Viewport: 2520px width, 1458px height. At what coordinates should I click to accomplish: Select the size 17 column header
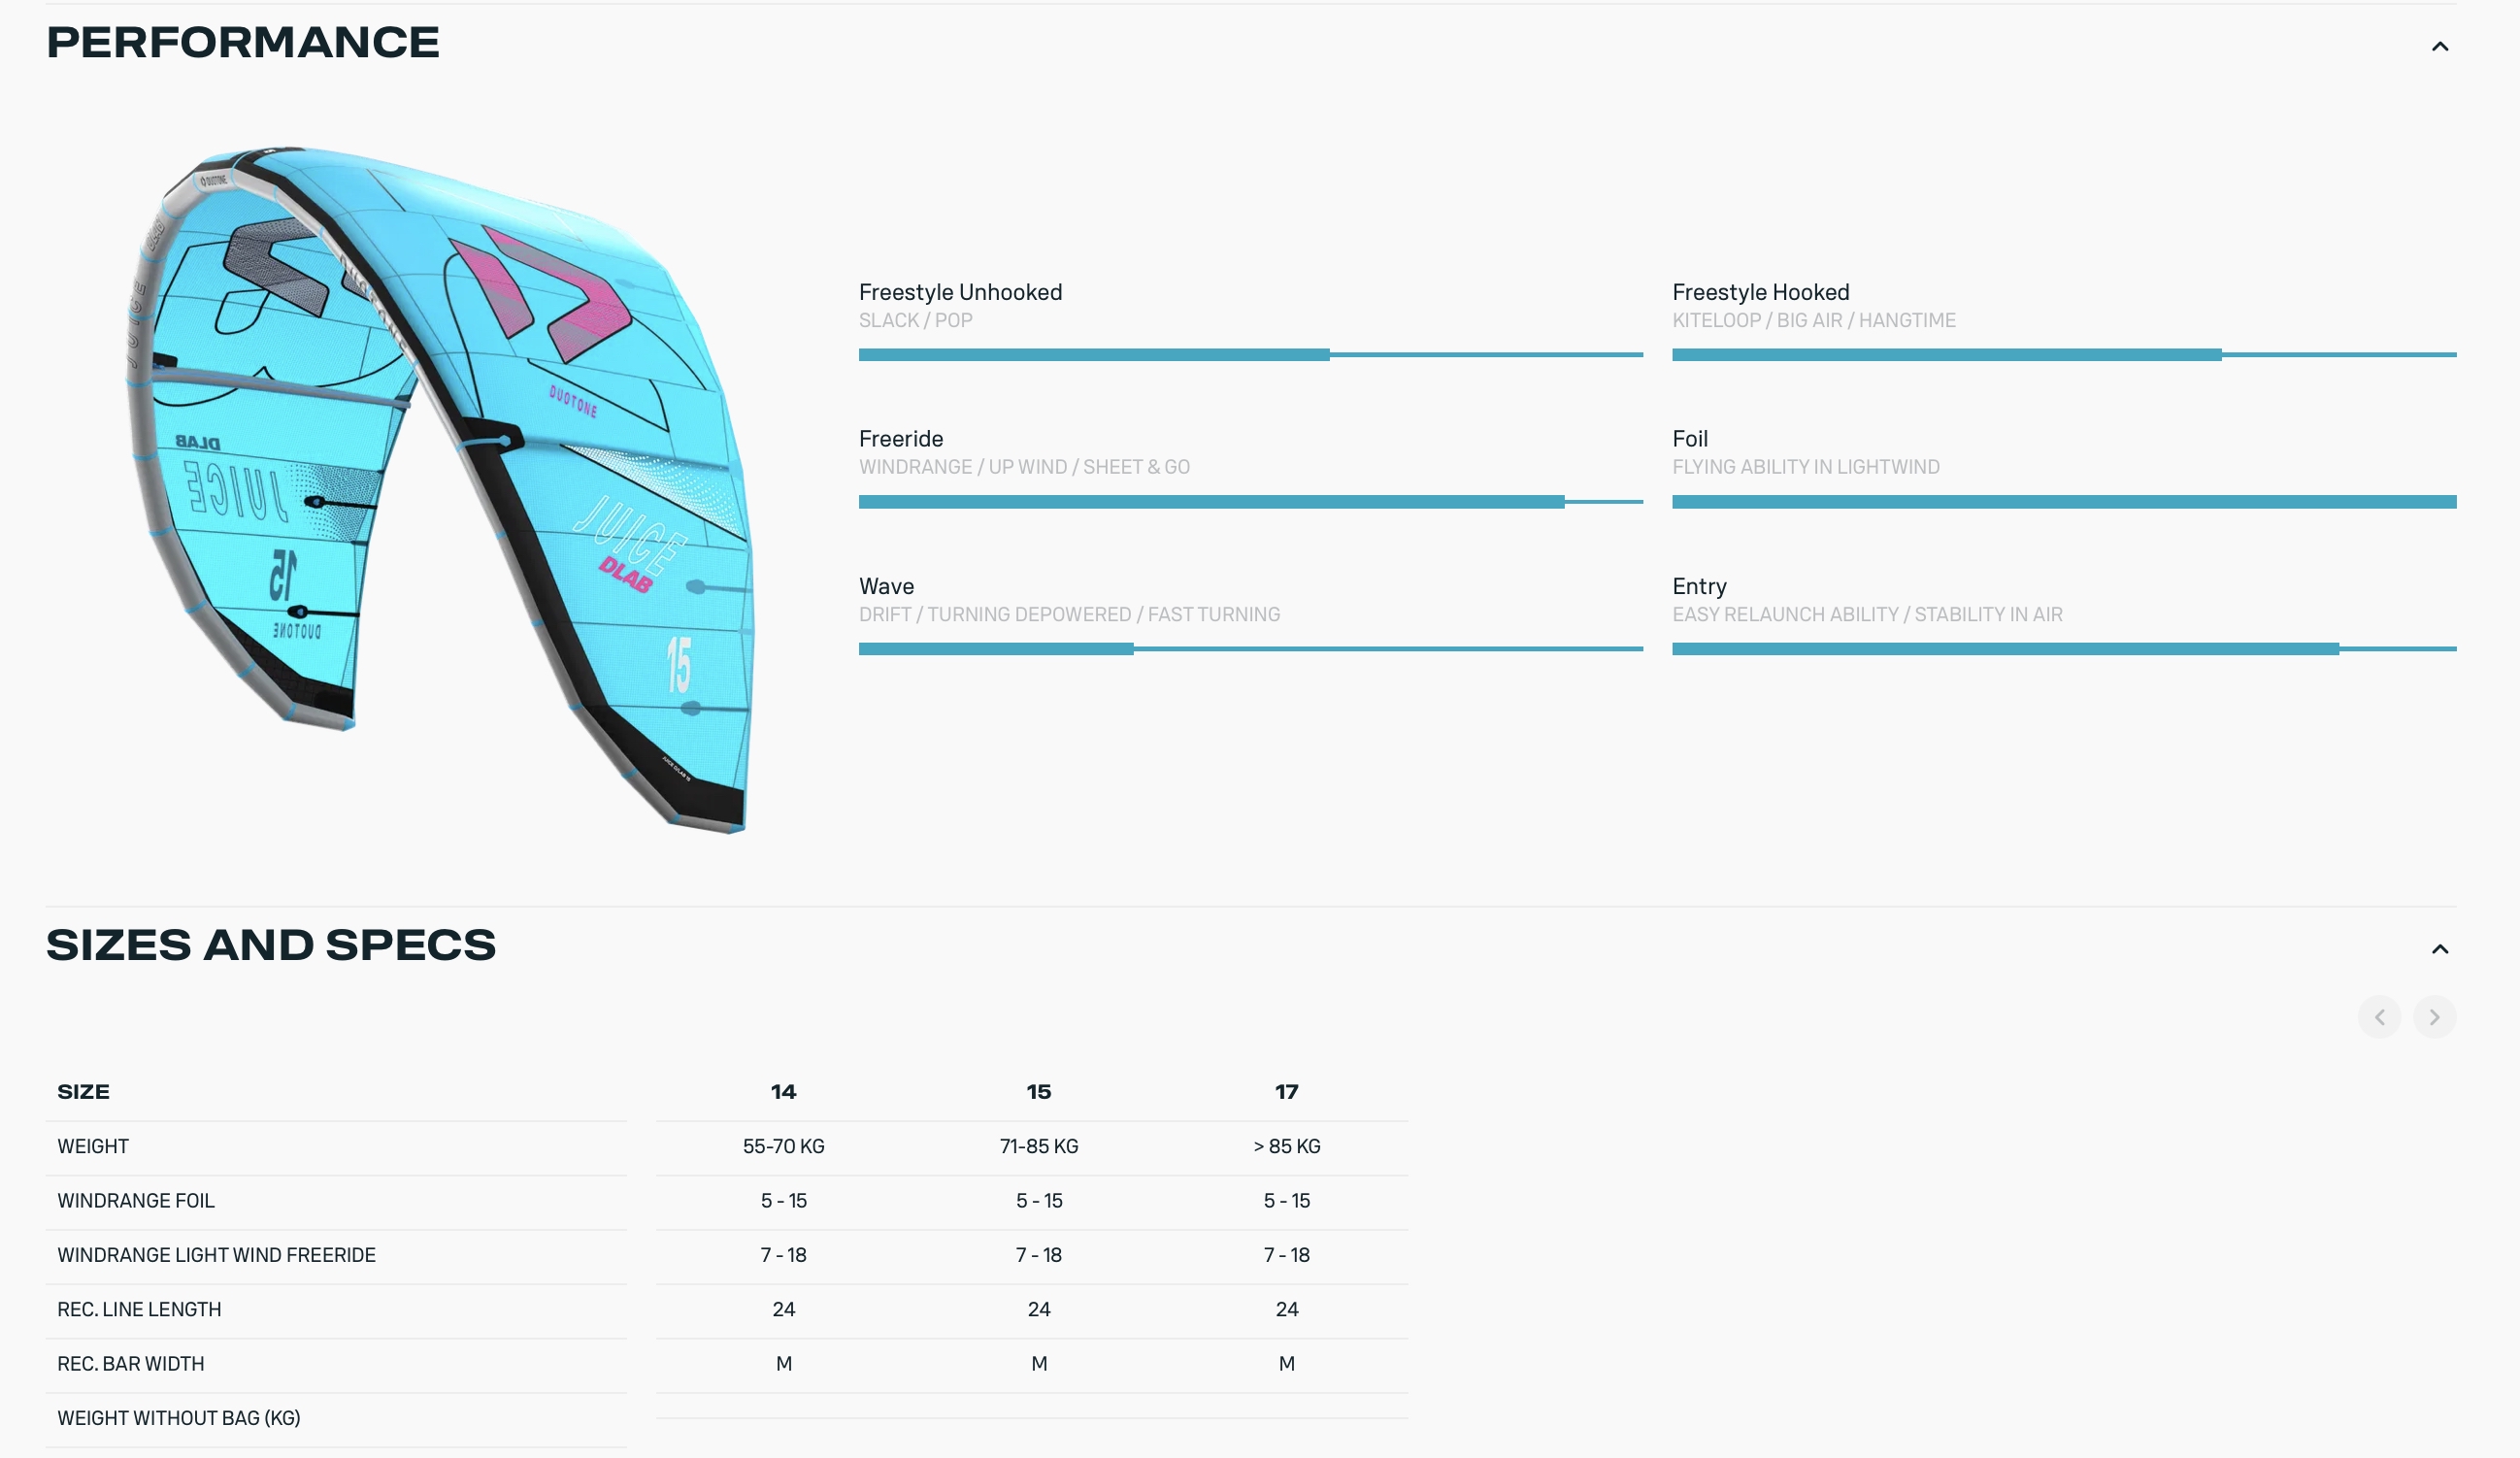1286,1092
